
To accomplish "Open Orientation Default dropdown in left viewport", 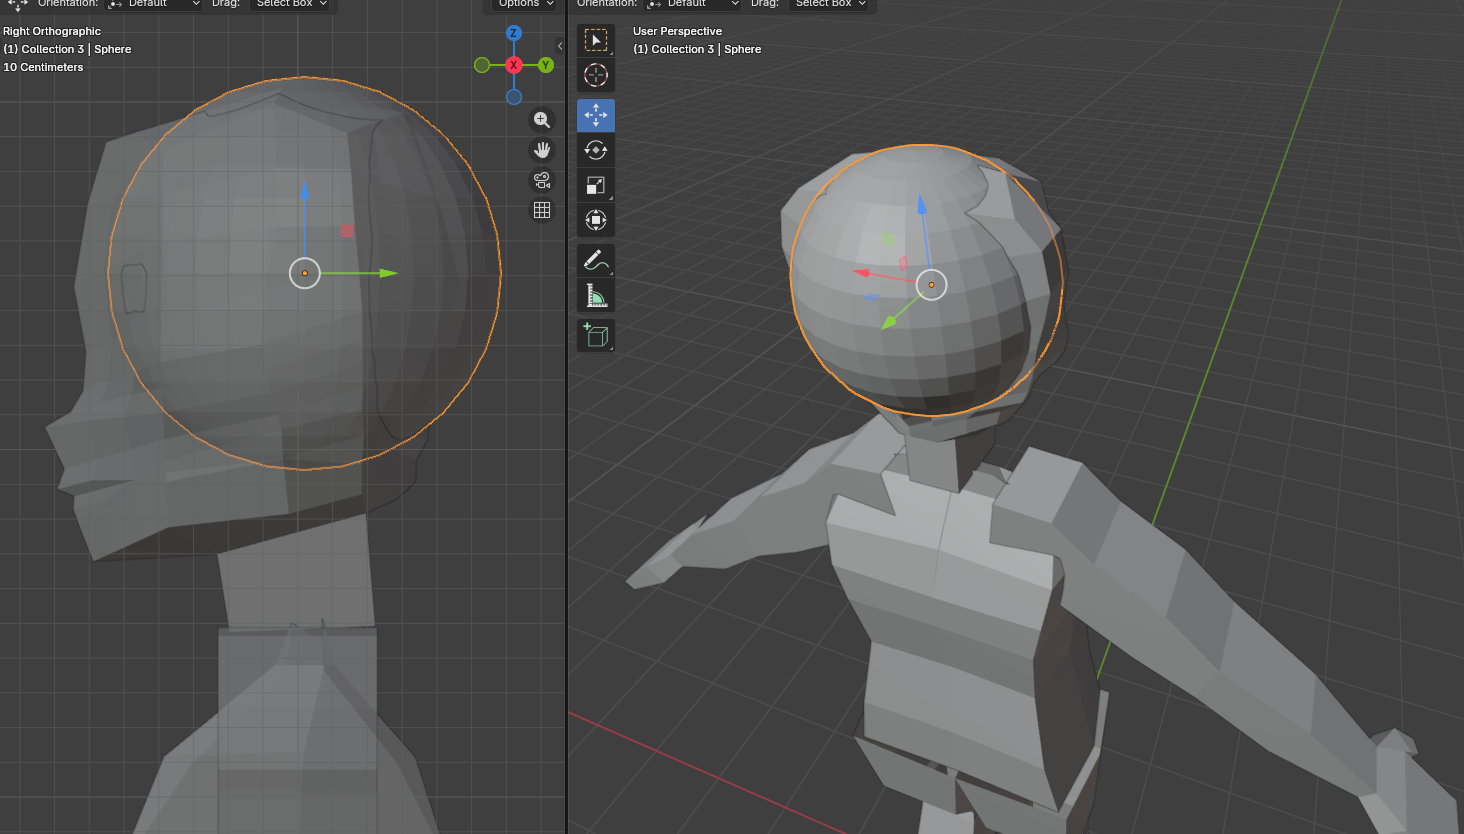I will (x=155, y=4).
